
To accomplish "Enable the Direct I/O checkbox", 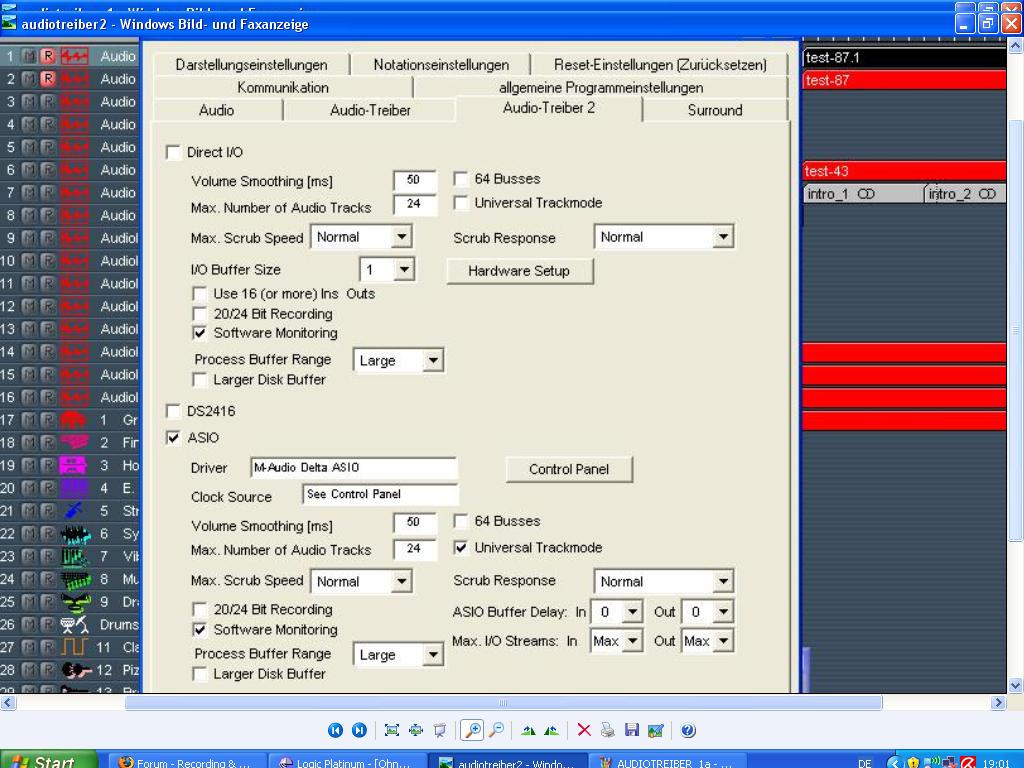I will point(173,152).
